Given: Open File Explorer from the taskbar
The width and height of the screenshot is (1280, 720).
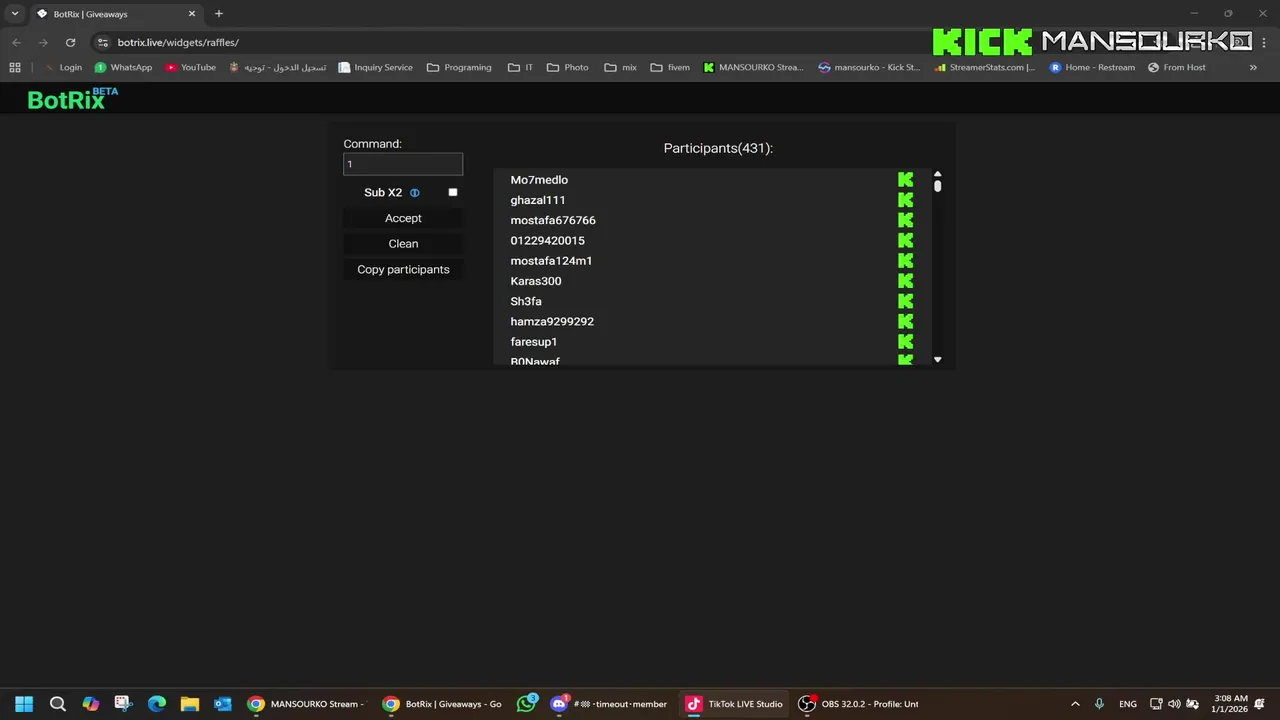Looking at the screenshot, I should [190, 704].
